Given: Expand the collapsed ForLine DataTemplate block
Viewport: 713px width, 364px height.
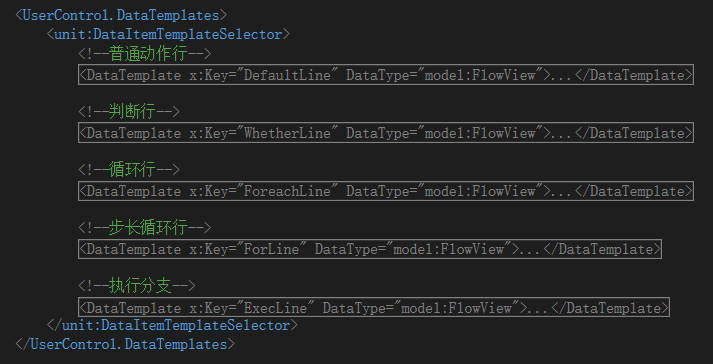Looking at the screenshot, I should click(370, 249).
